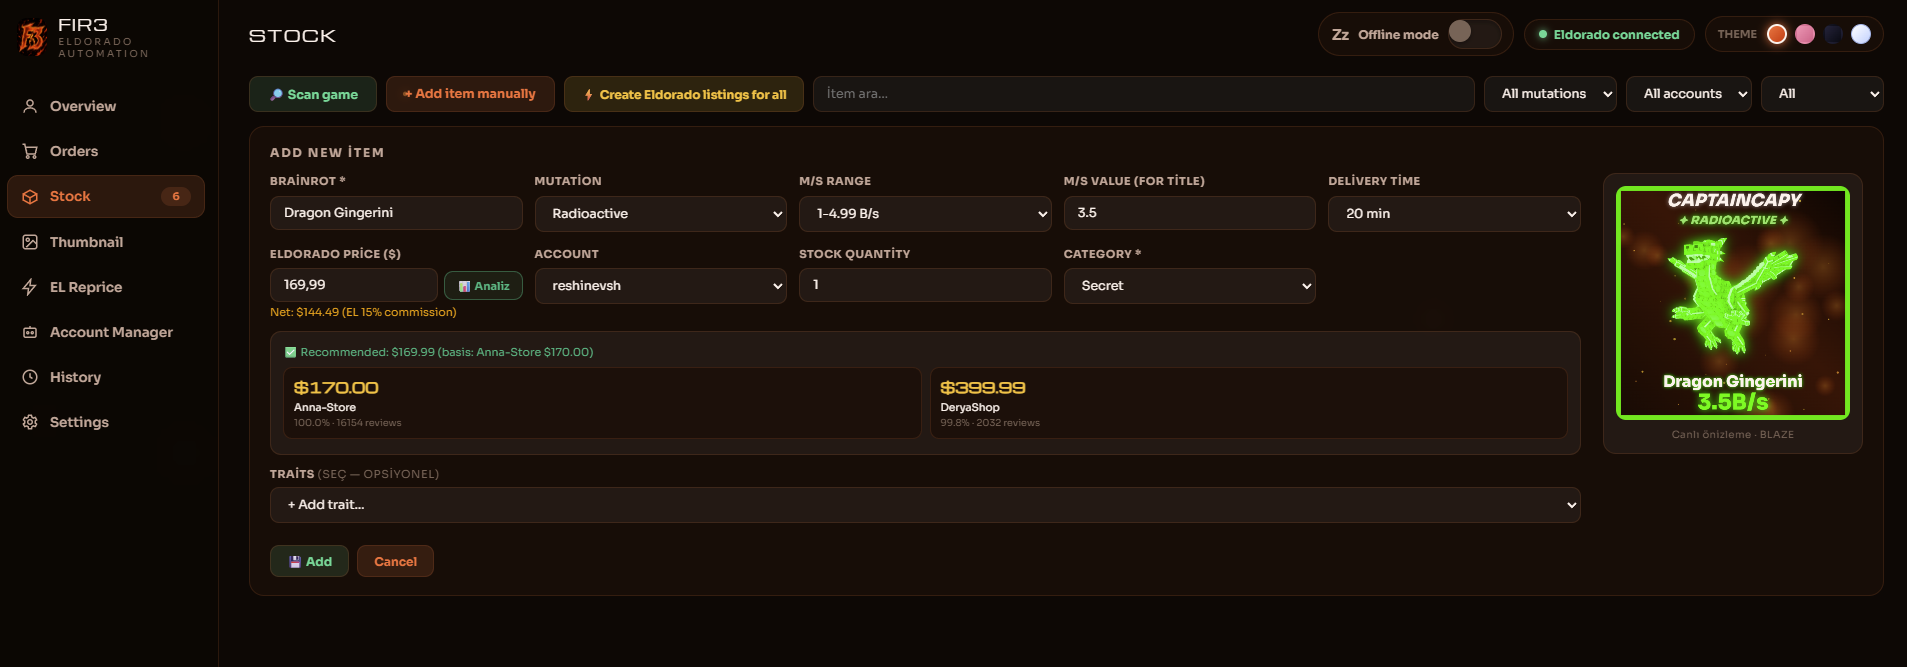Image resolution: width=1907 pixels, height=667 pixels.
Task: Open the All filter dropdown
Action: point(1822,94)
